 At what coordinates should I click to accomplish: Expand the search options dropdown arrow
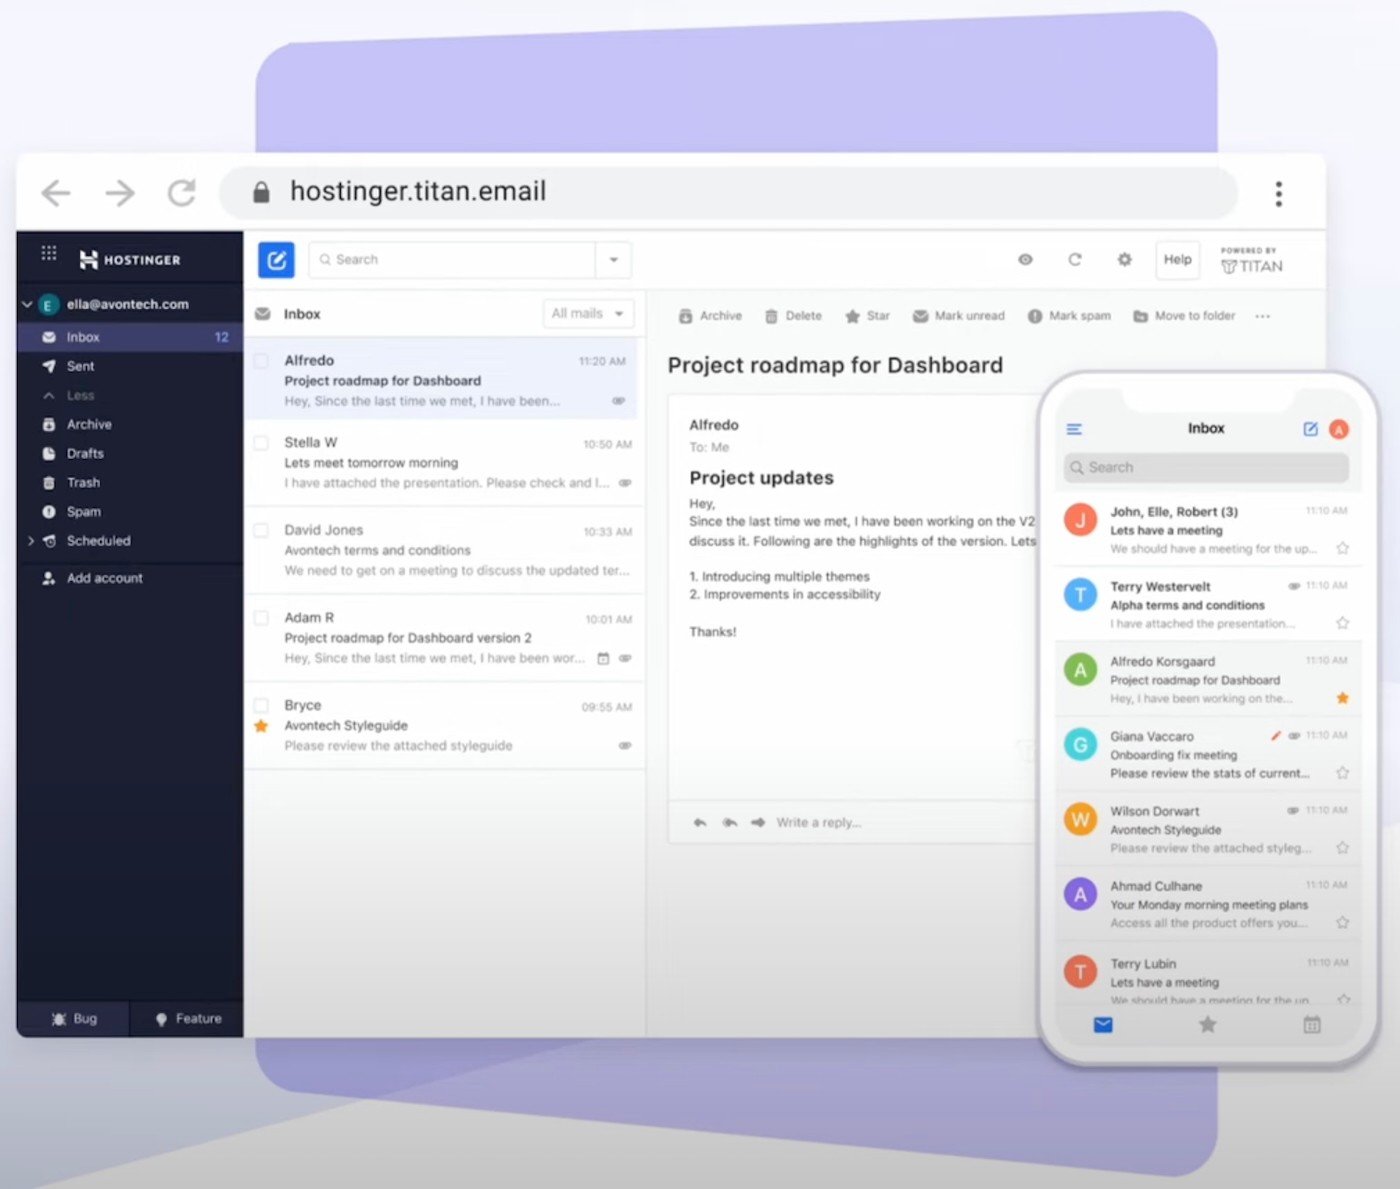[x=613, y=260]
